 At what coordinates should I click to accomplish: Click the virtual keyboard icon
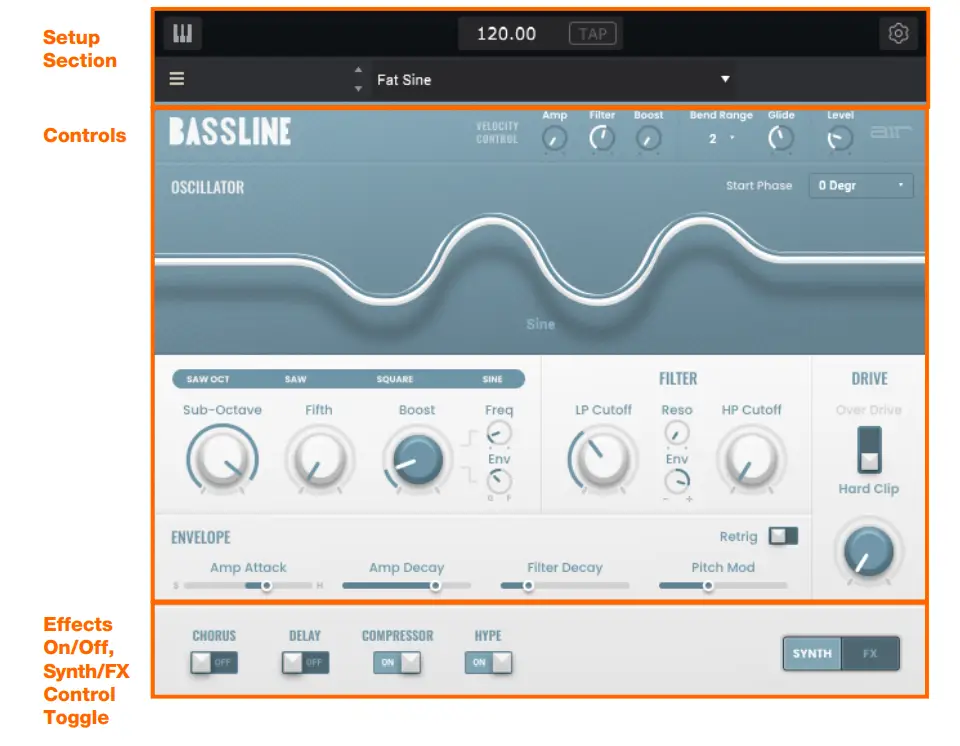click(x=181, y=33)
